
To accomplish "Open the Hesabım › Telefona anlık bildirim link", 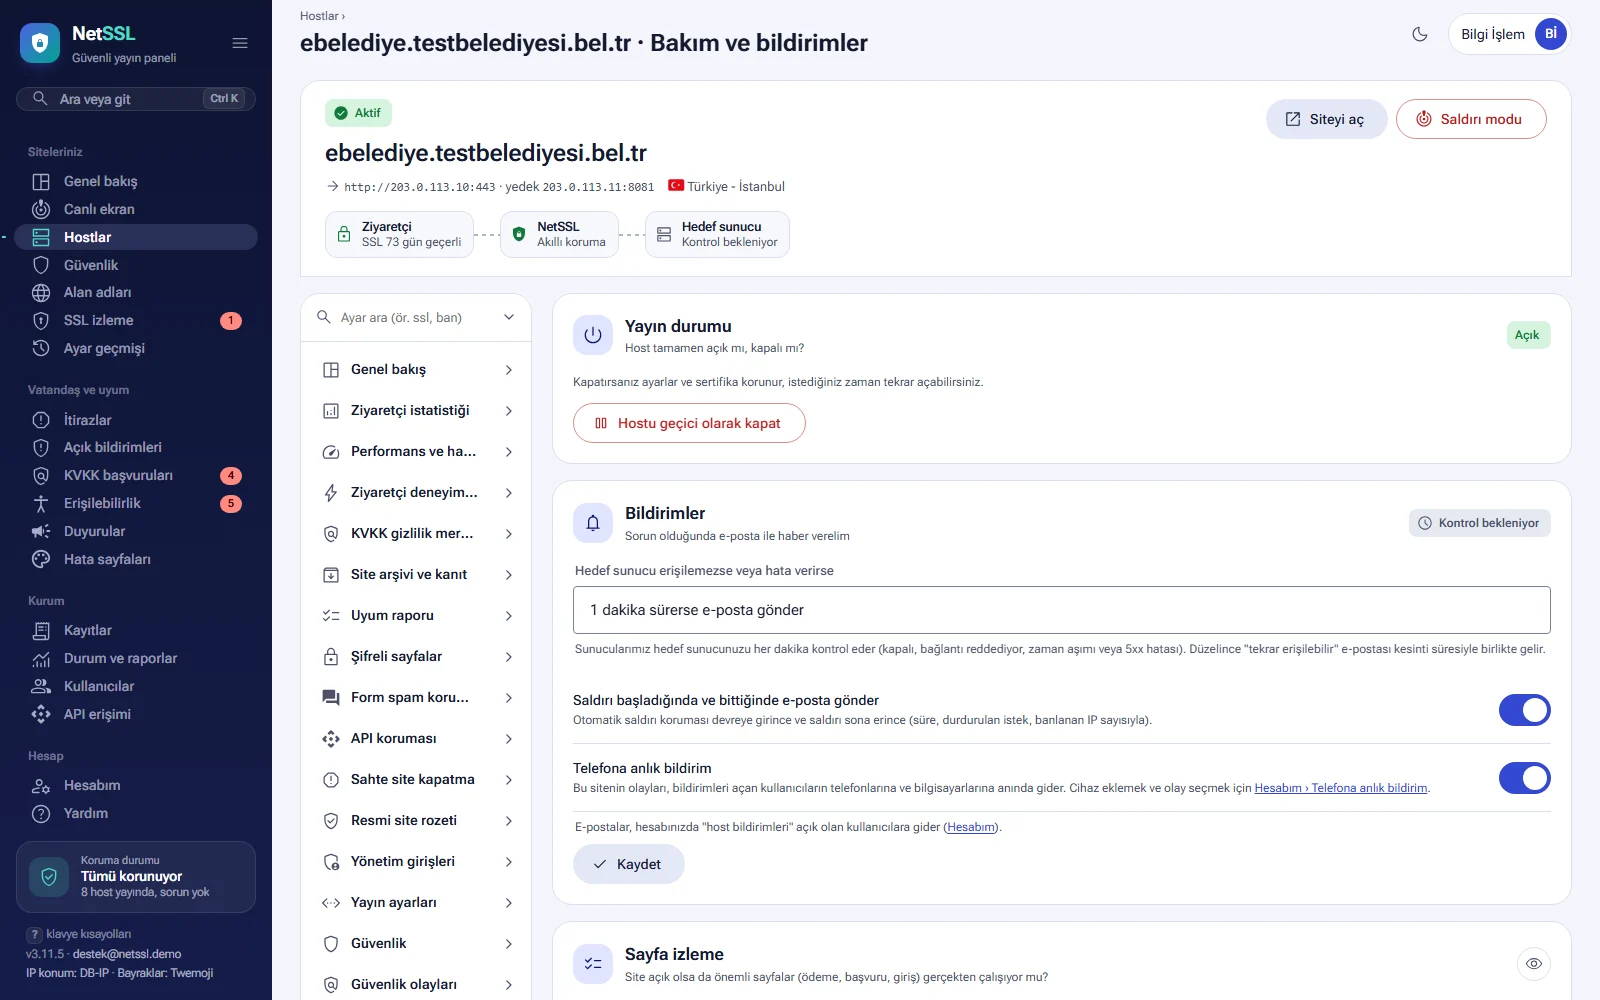I will [x=1341, y=788].
